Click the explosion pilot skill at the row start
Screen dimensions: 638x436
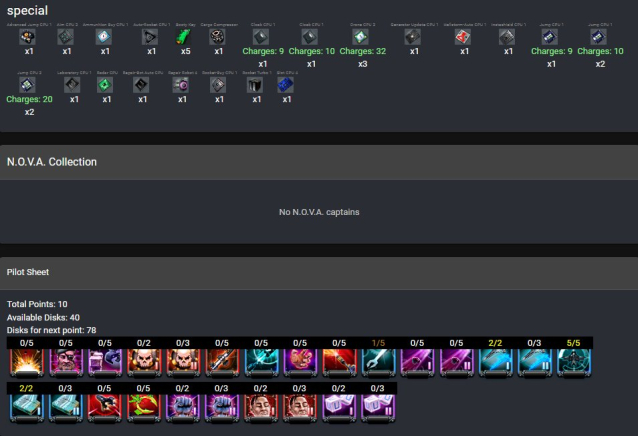coord(27,361)
